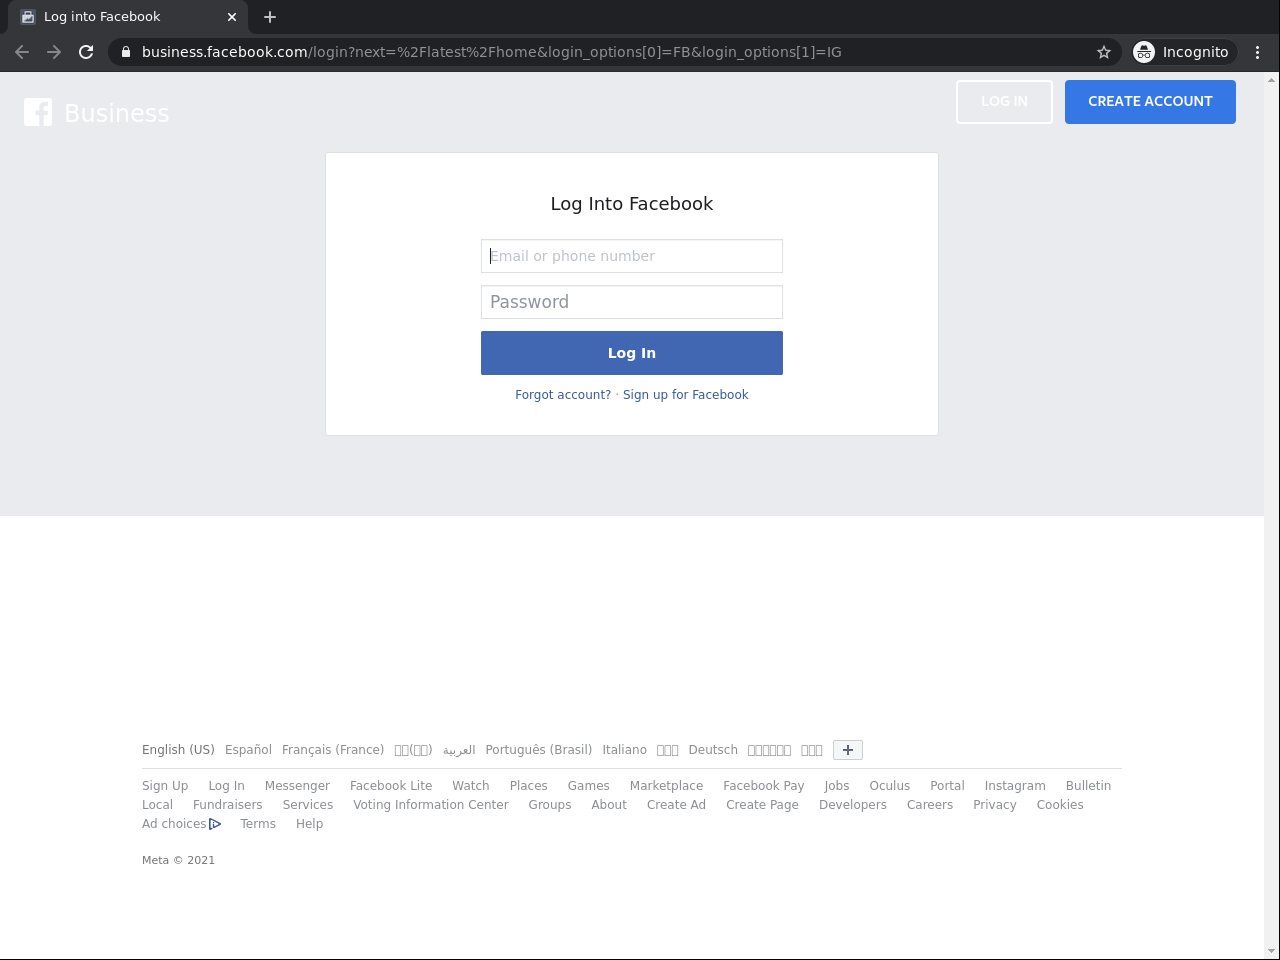Click the browser forward arrow

tap(54, 52)
